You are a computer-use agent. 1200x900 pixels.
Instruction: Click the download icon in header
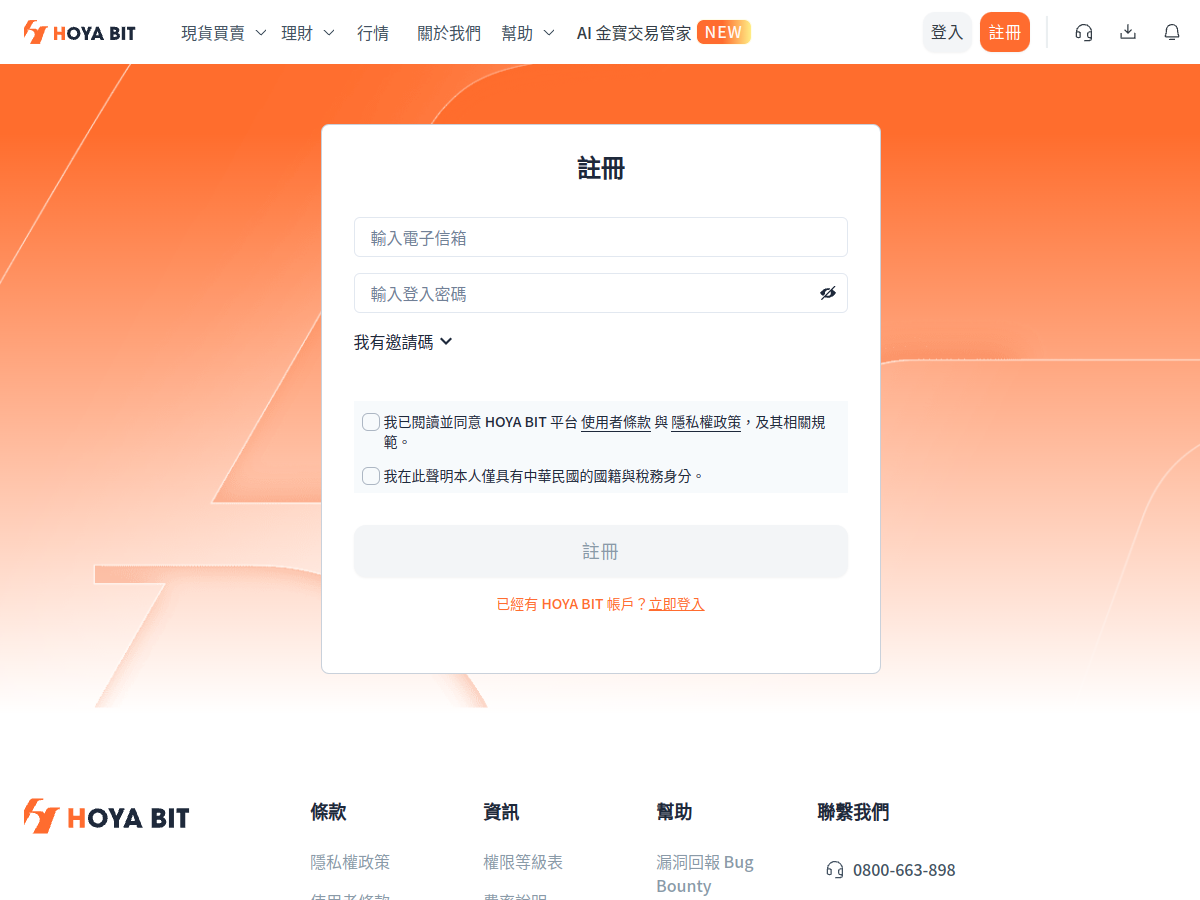point(1128,32)
